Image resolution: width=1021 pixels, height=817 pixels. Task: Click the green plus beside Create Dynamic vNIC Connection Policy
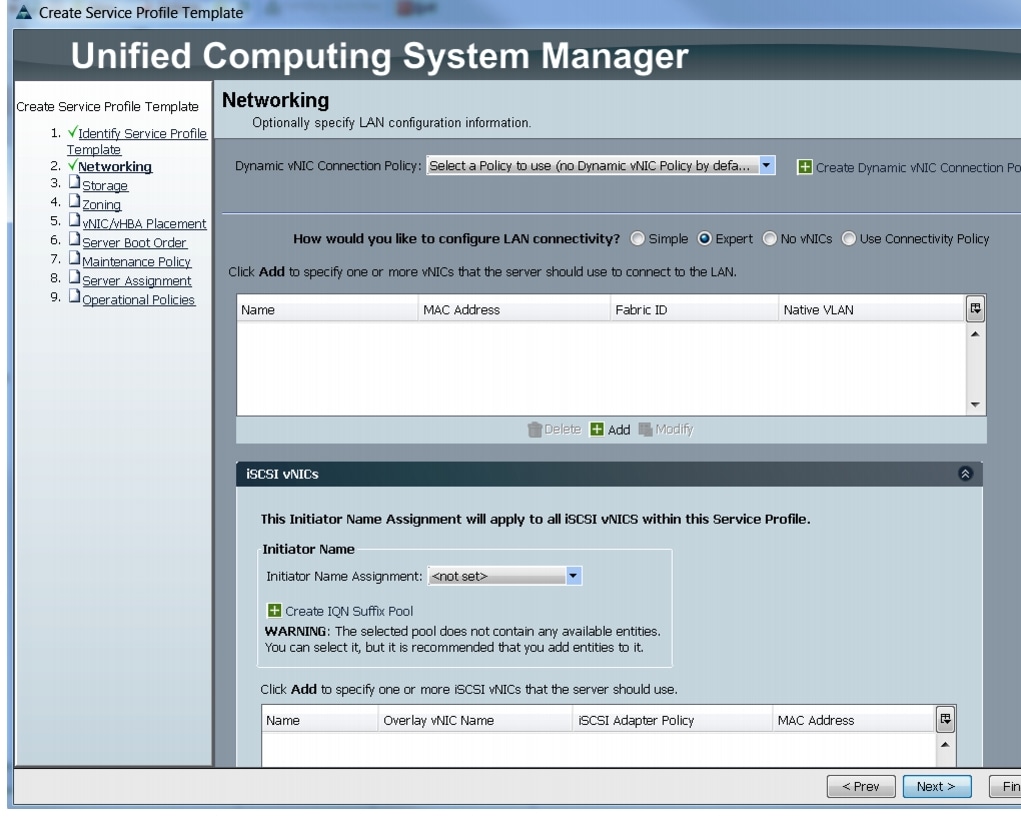[805, 167]
